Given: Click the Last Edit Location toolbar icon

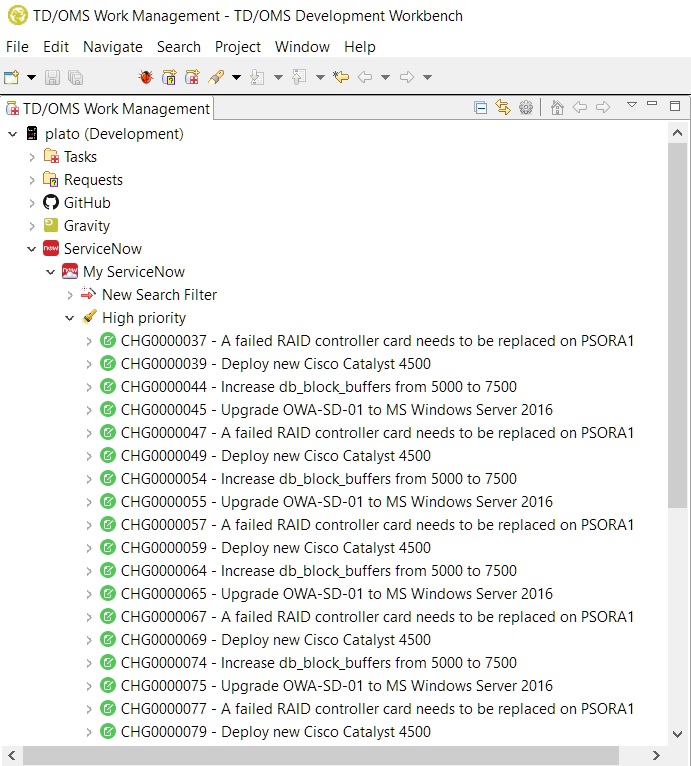Looking at the screenshot, I should pyautogui.click(x=341, y=77).
